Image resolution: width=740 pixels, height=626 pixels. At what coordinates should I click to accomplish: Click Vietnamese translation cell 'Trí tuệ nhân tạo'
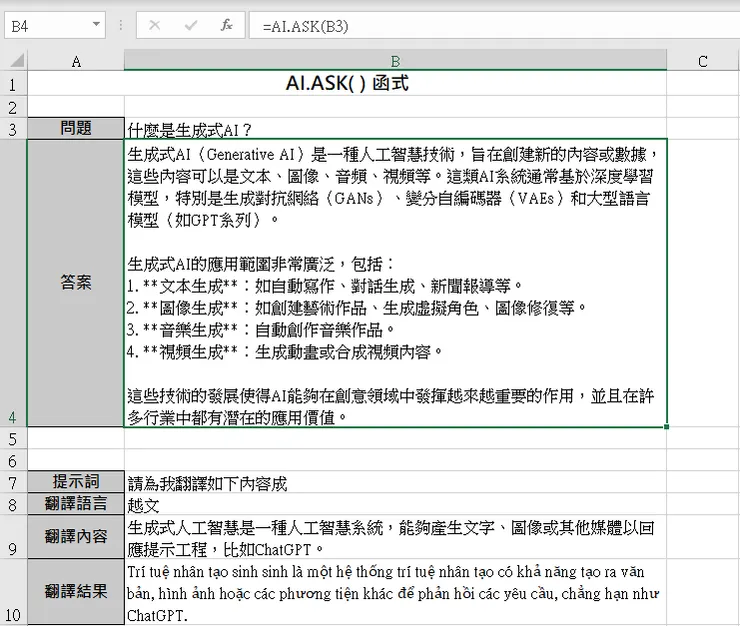[x=395, y=592]
